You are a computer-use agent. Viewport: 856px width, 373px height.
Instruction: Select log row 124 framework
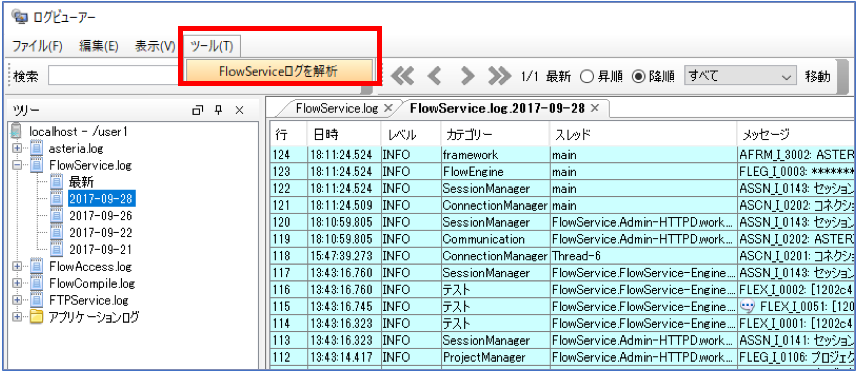pyautogui.click(x=563, y=155)
